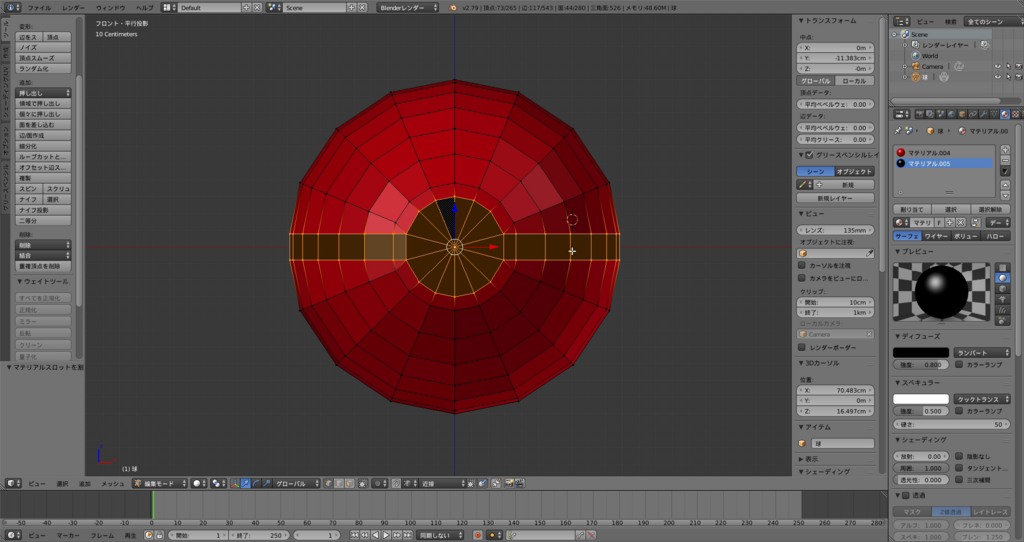Open the ファイル menu

[39, 7]
